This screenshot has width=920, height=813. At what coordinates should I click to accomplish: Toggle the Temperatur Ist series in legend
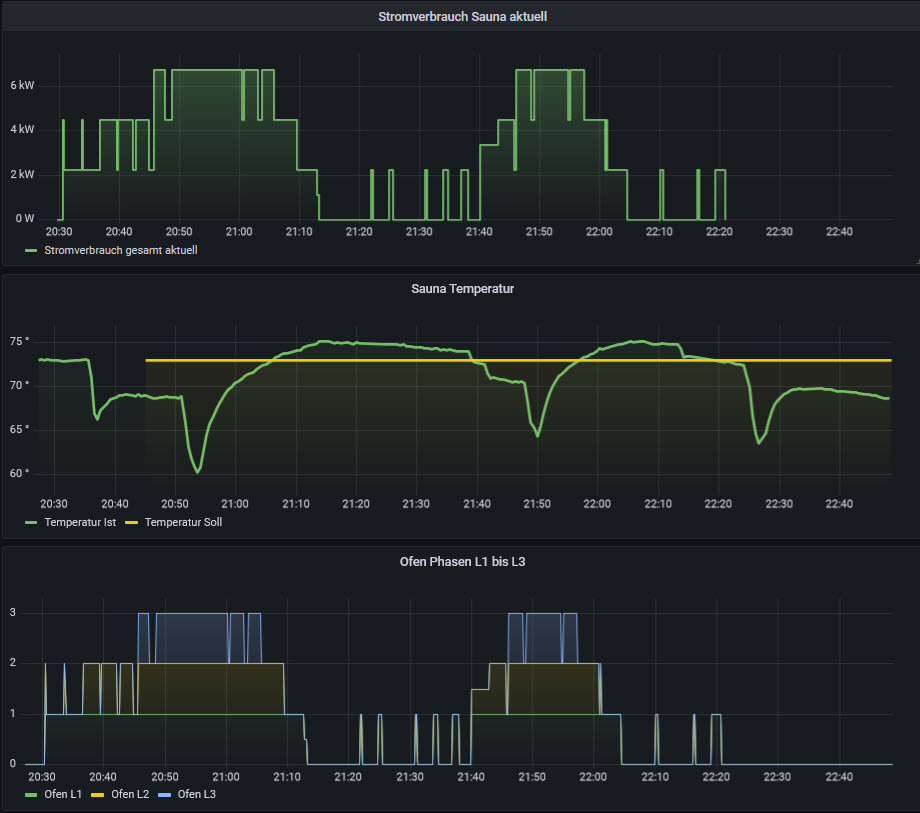pyautogui.click(x=82, y=522)
